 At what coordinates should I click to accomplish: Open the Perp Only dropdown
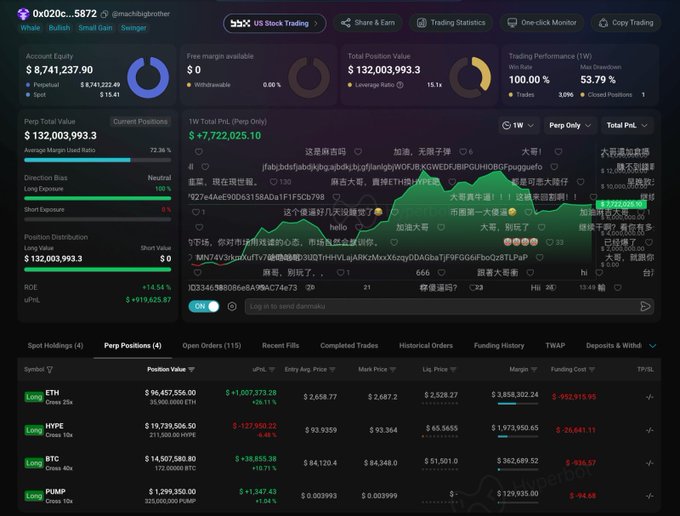[570, 125]
